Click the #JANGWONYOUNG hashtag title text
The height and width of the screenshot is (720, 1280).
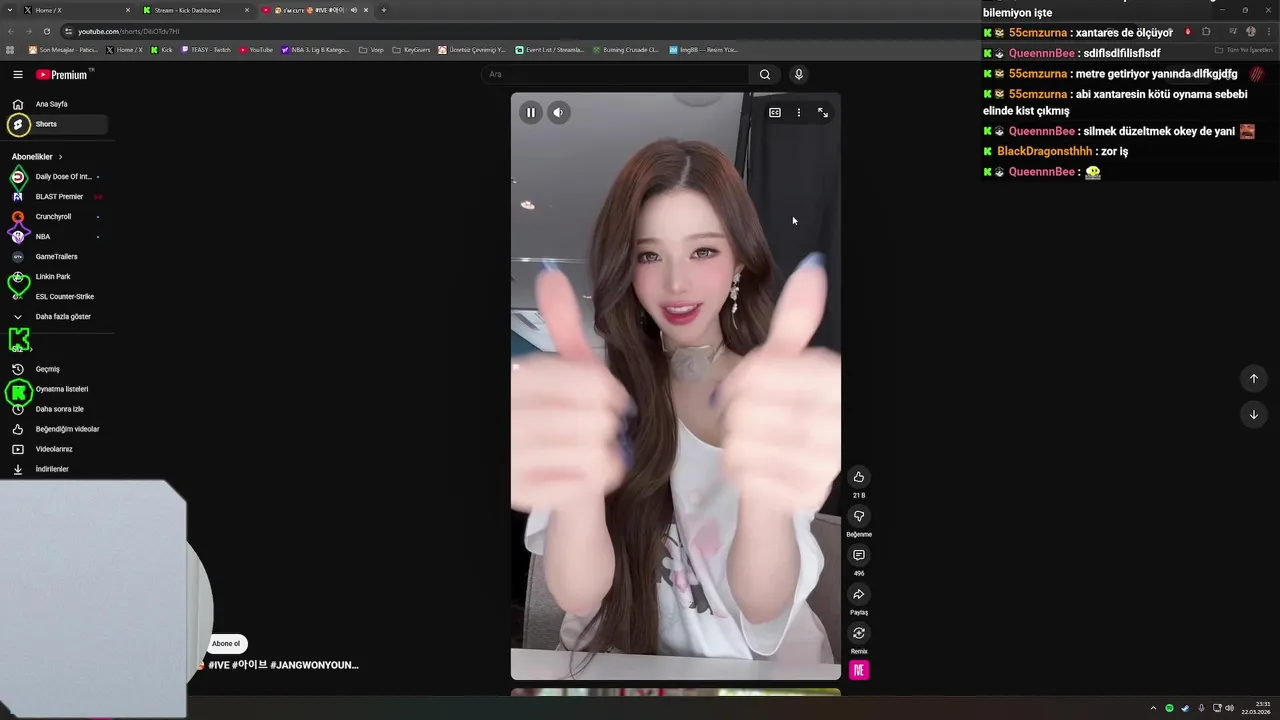313,665
